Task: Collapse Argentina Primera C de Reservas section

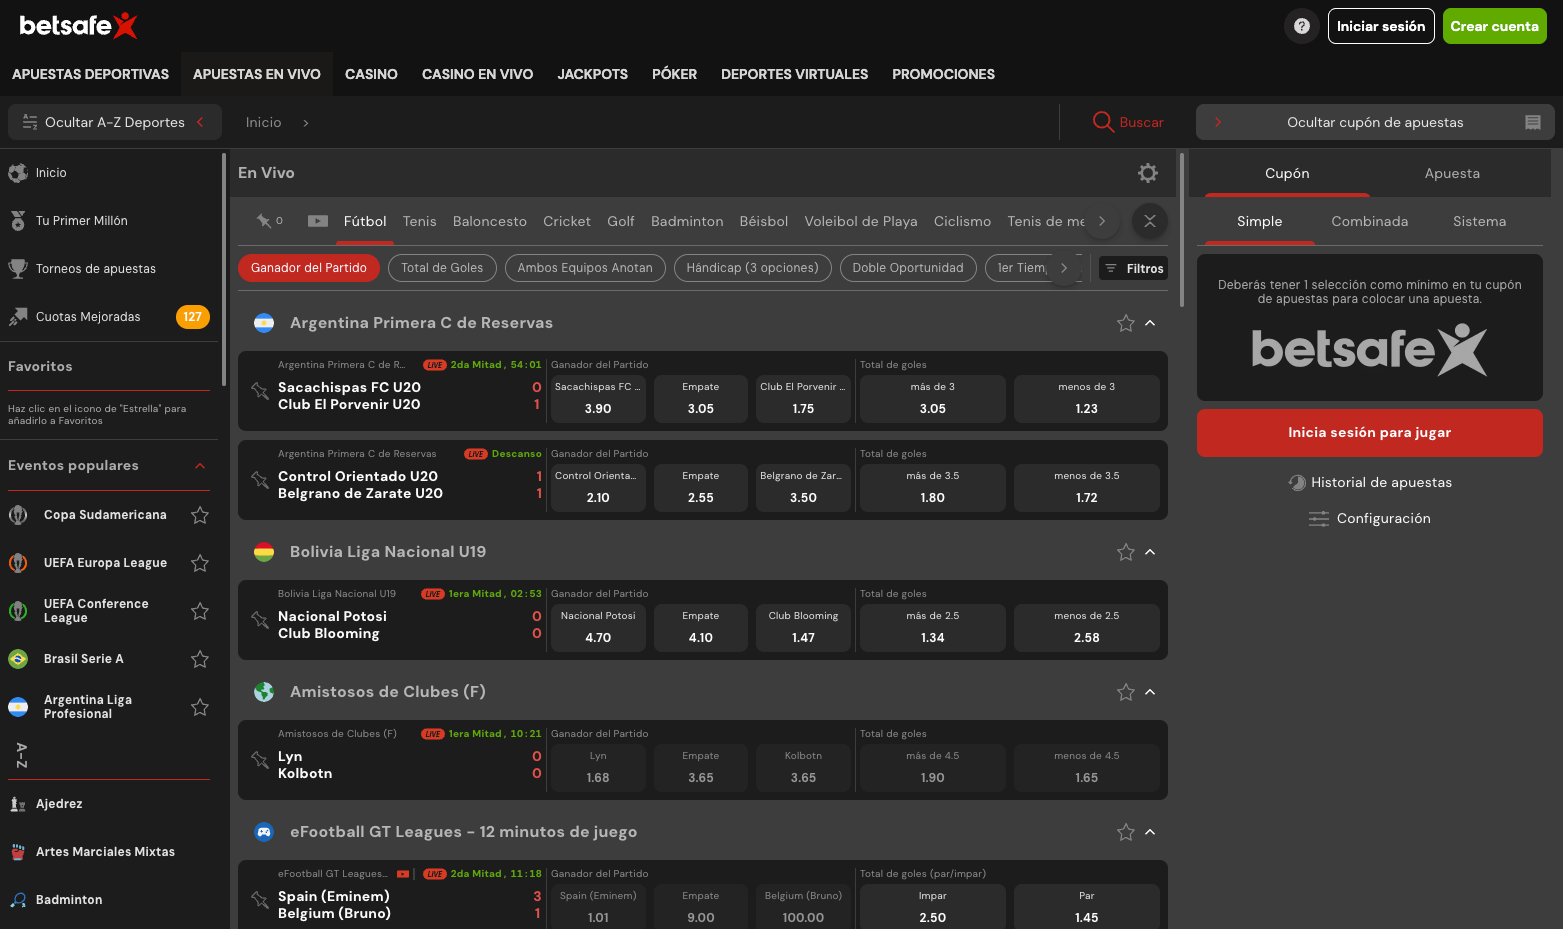Action: click(1150, 323)
